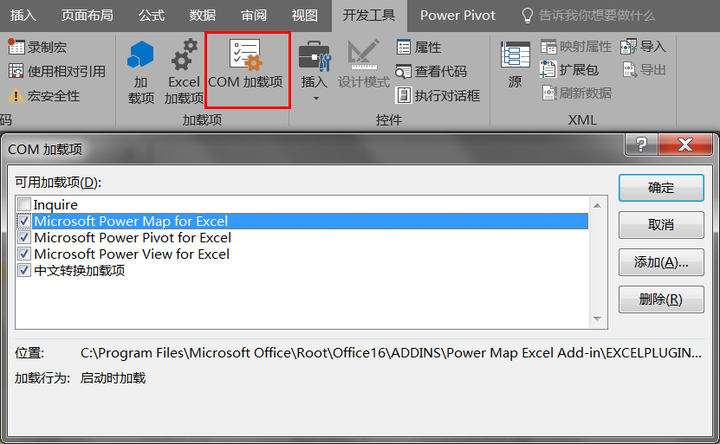The width and height of the screenshot is (720, 444).
Task: Select the 开发工具 tab
Action: click(x=369, y=16)
